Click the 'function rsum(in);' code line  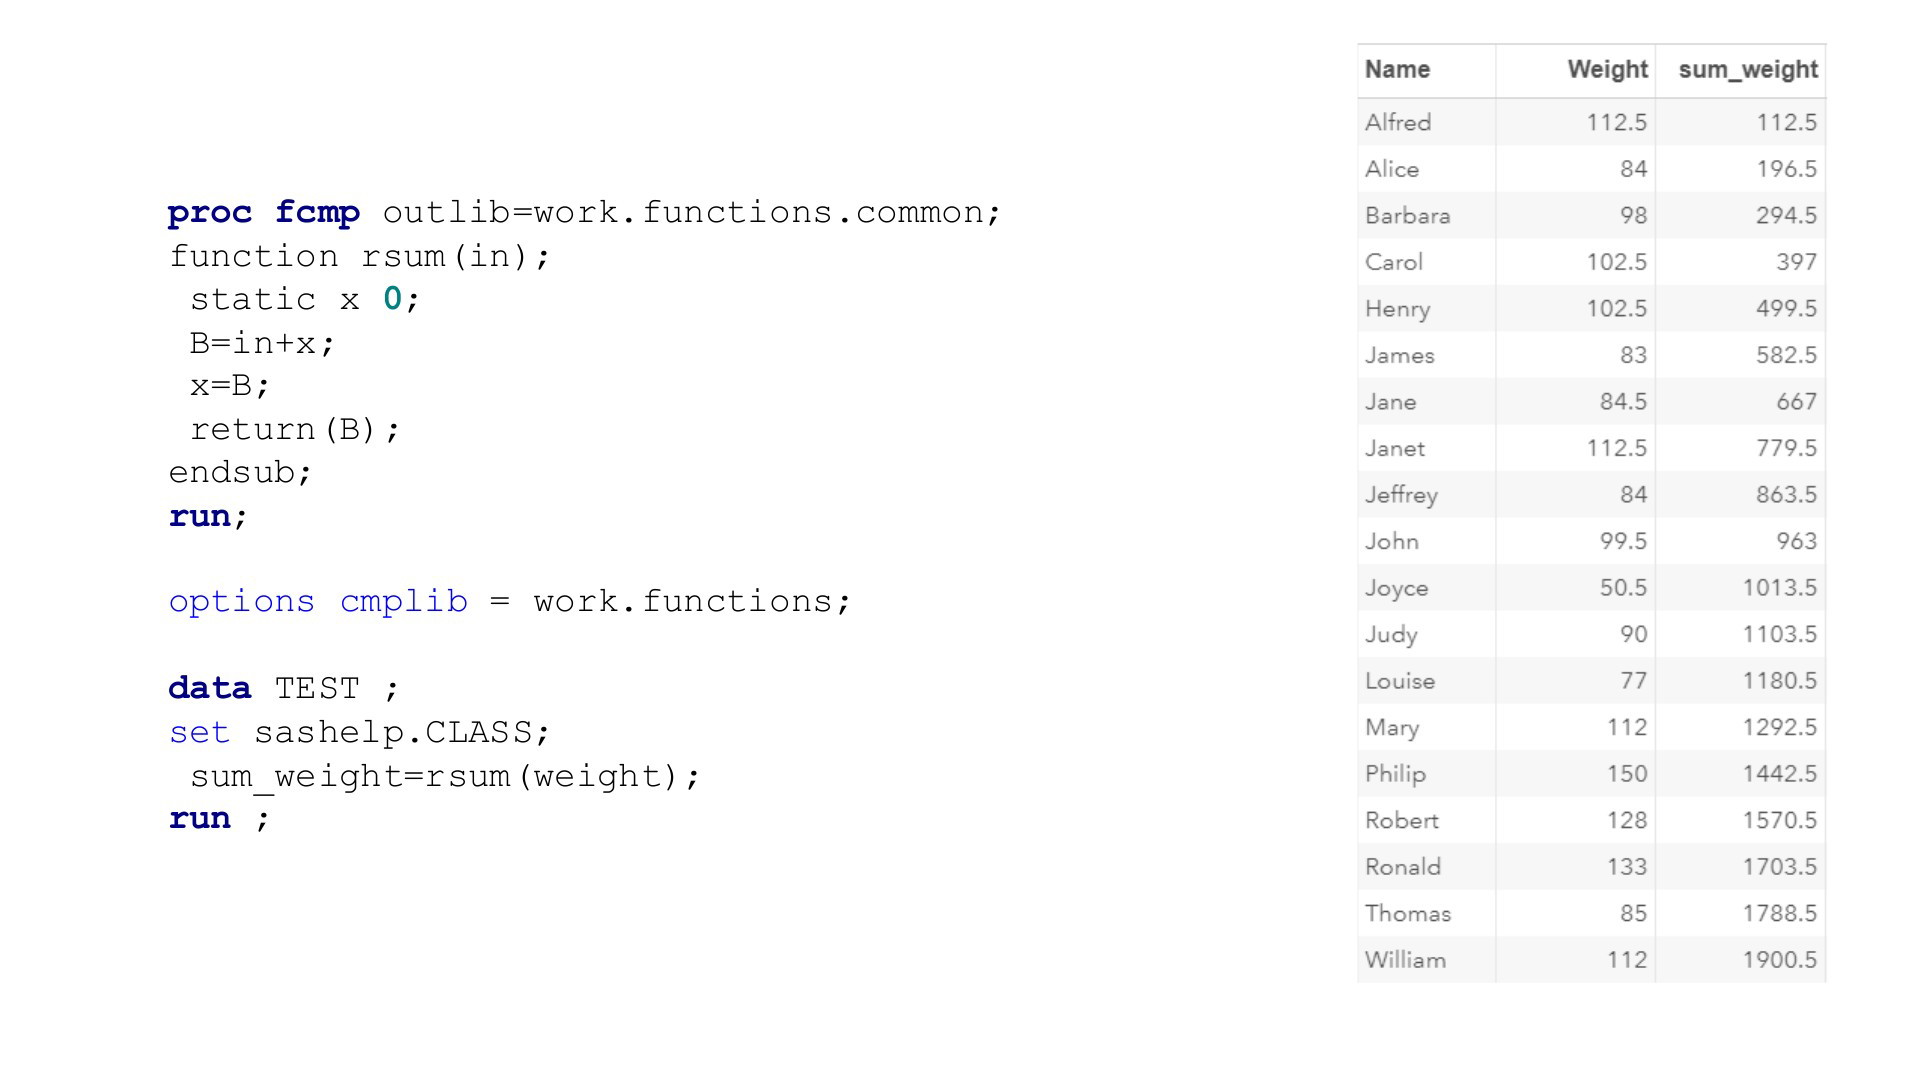click(x=359, y=257)
